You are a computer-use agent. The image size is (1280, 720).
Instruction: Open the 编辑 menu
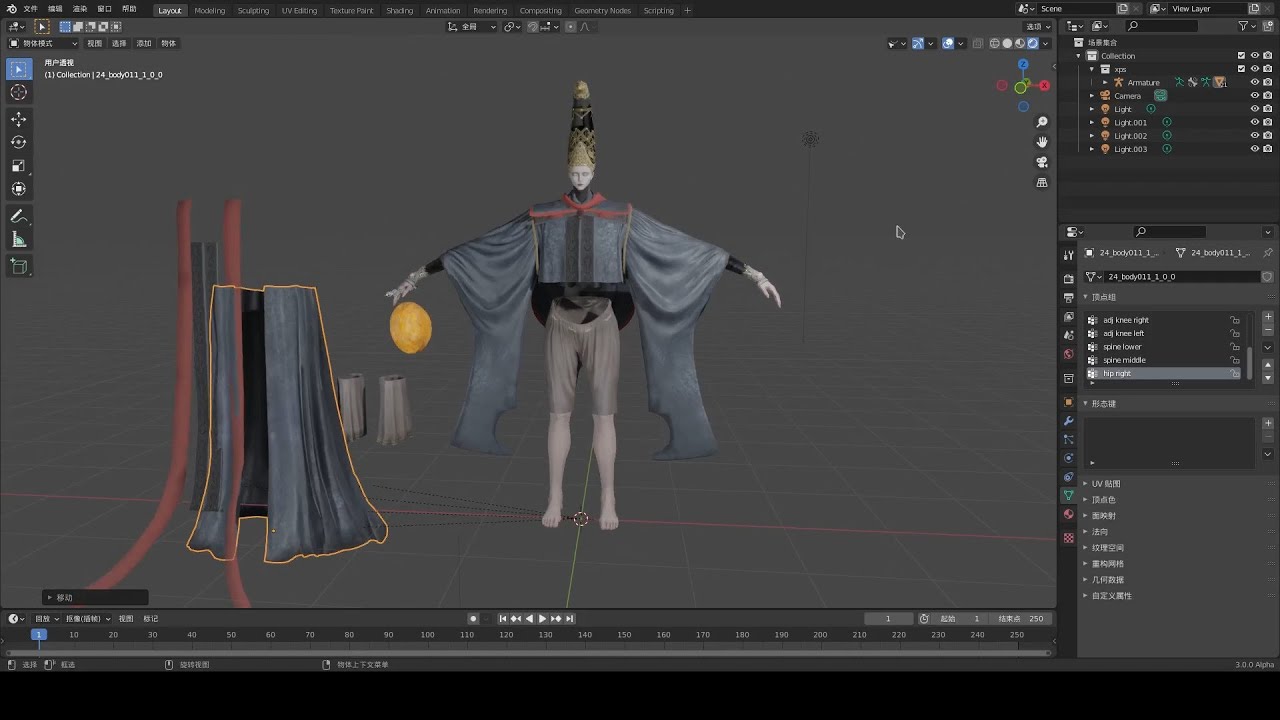coord(55,9)
